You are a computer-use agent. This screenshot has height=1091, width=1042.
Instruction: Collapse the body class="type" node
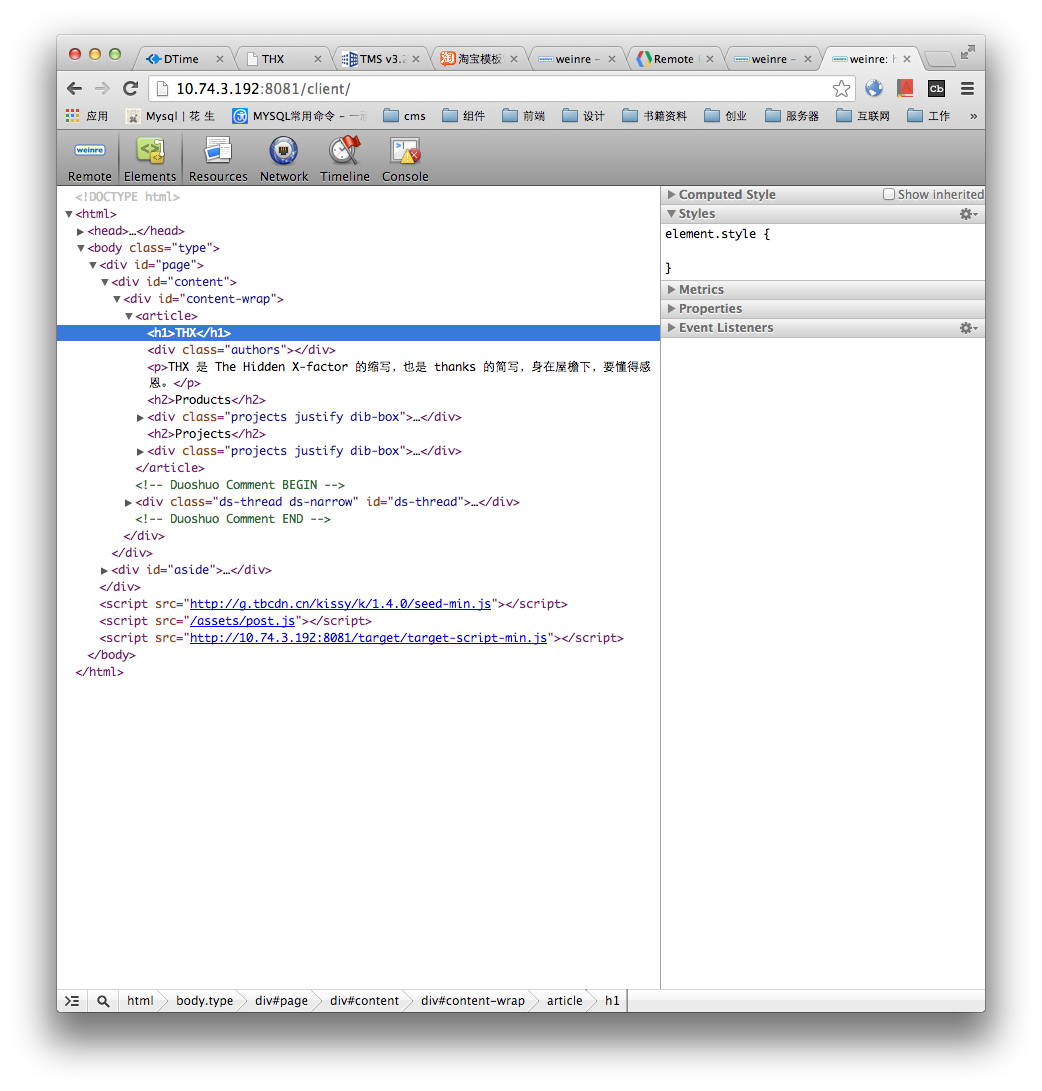pyautogui.click(x=80, y=248)
